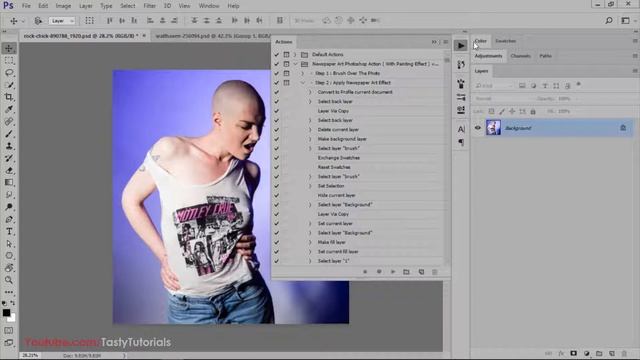Open the Window menu
Image resolution: width=640 pixels, height=360 pixels.
[x=209, y=6]
